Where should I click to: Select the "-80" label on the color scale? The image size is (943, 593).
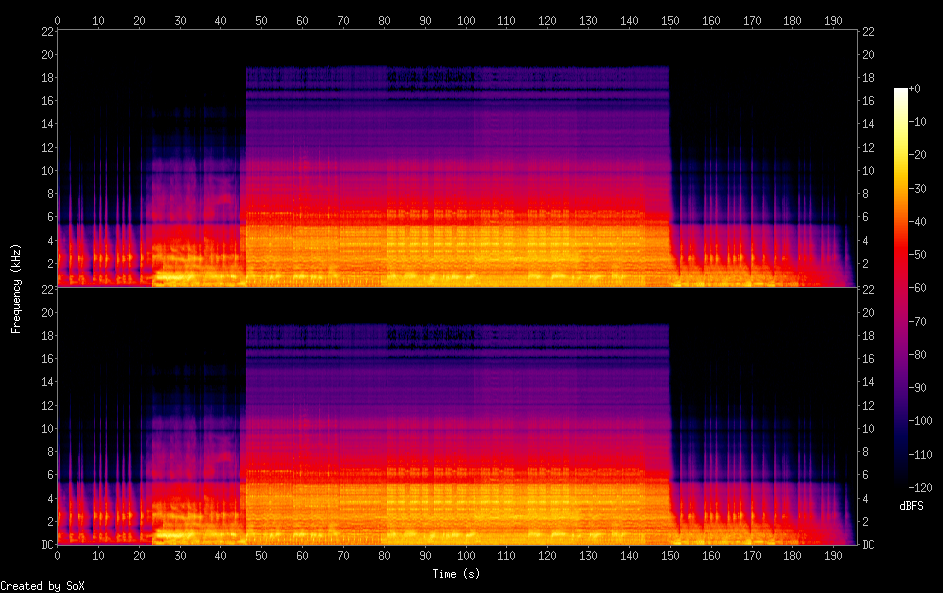pyautogui.click(x=917, y=354)
